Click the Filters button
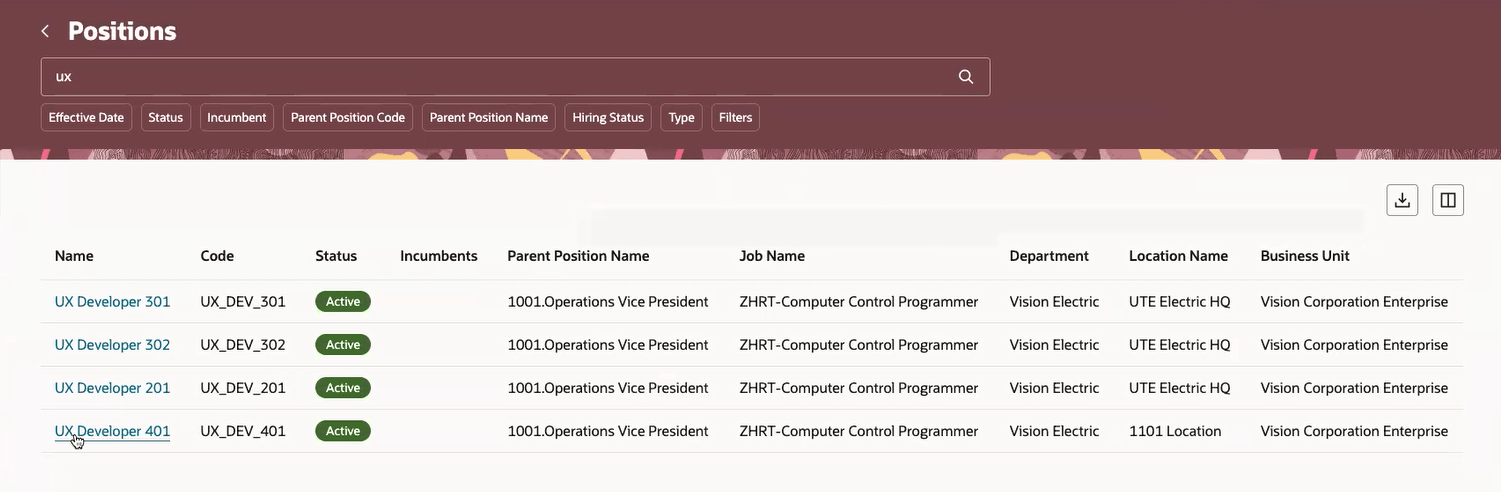This screenshot has width=1501, height=492. click(x=735, y=117)
